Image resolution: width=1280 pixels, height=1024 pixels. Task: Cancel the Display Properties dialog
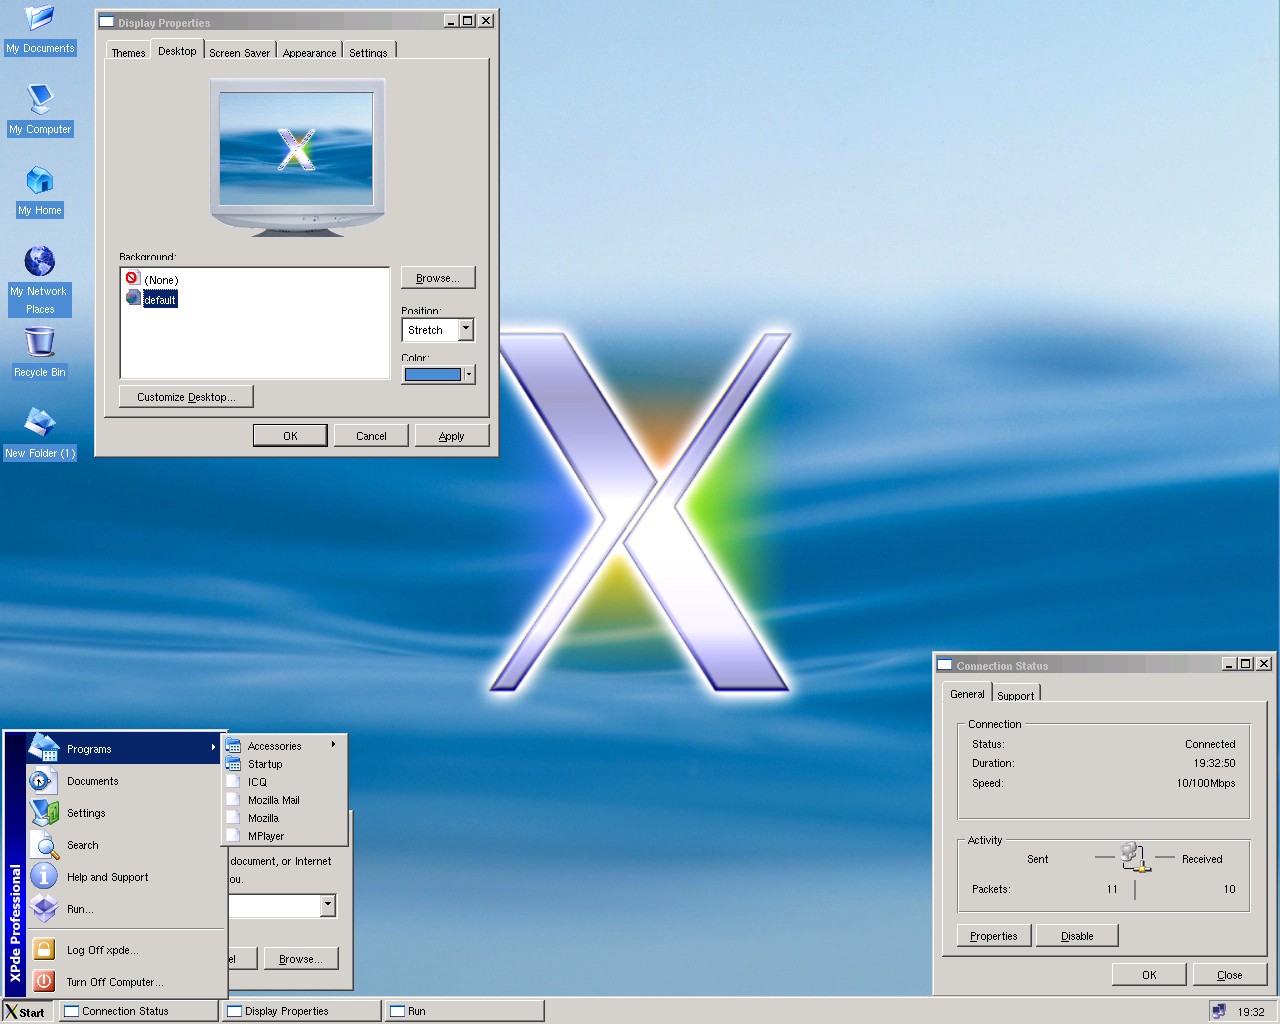coord(371,436)
